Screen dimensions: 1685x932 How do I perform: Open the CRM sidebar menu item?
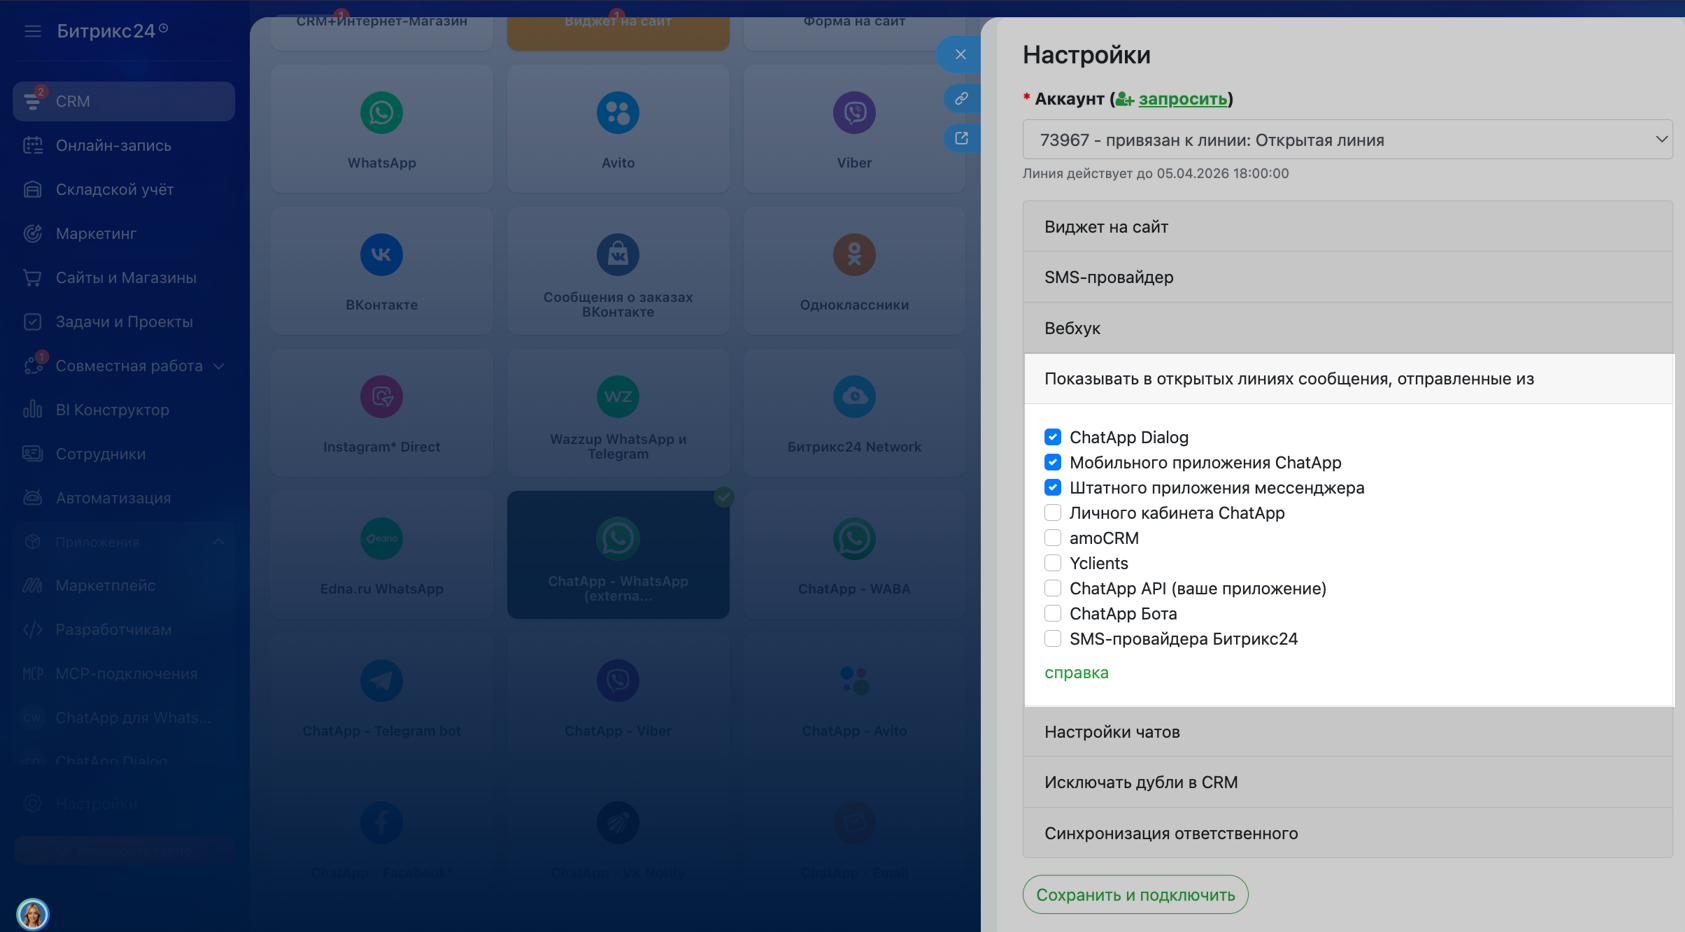click(x=124, y=101)
